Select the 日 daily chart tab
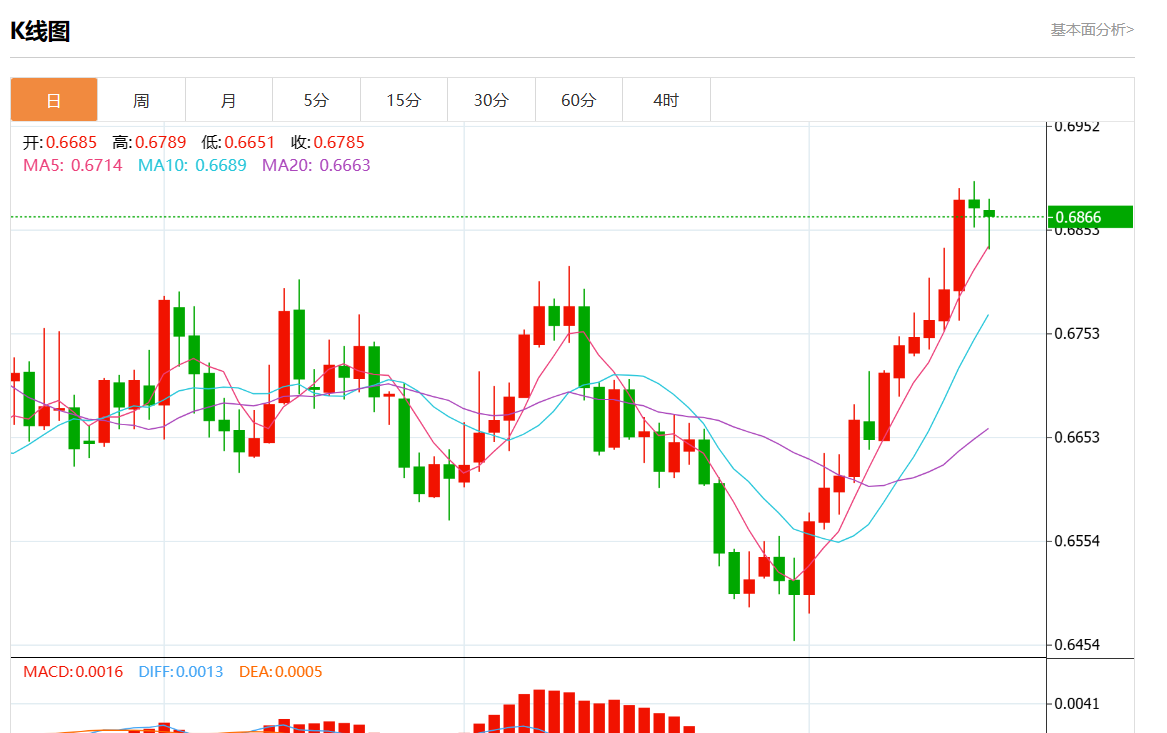The width and height of the screenshot is (1167, 733). click(54, 100)
